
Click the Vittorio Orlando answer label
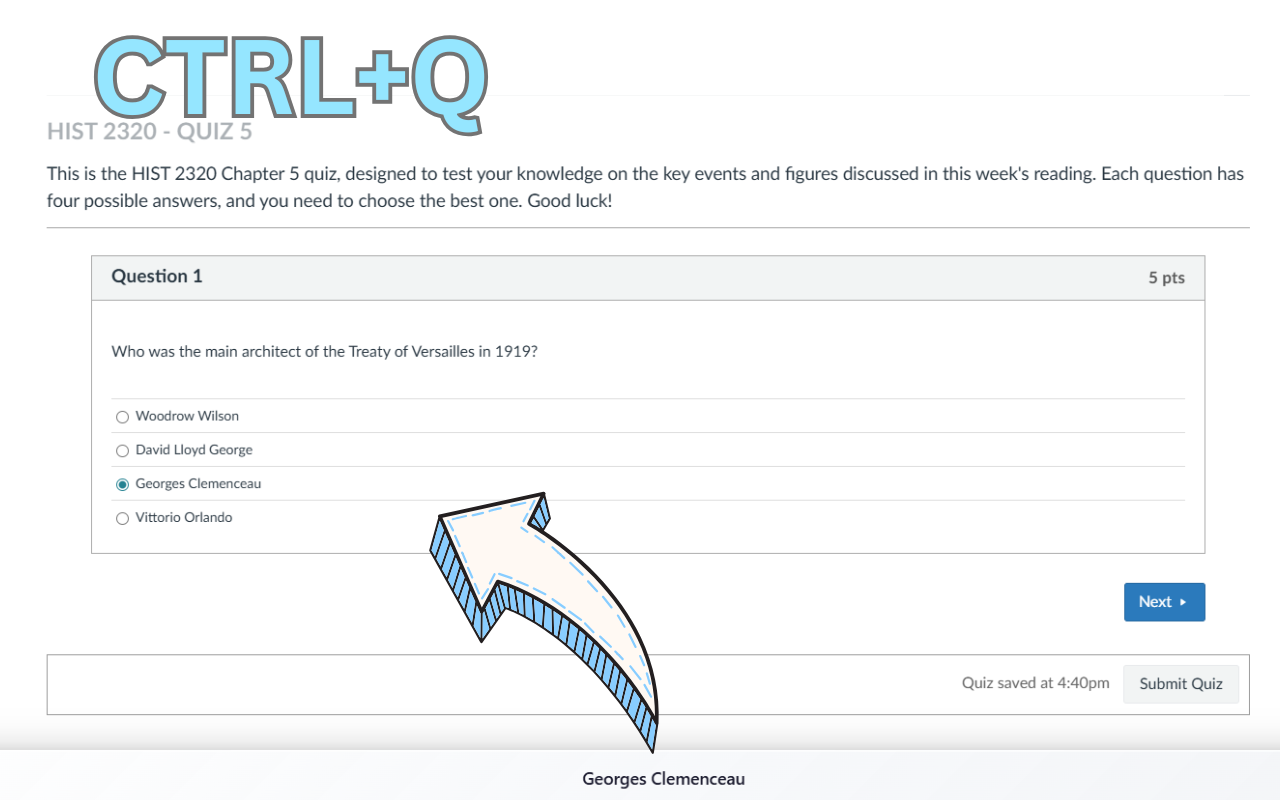pos(183,517)
